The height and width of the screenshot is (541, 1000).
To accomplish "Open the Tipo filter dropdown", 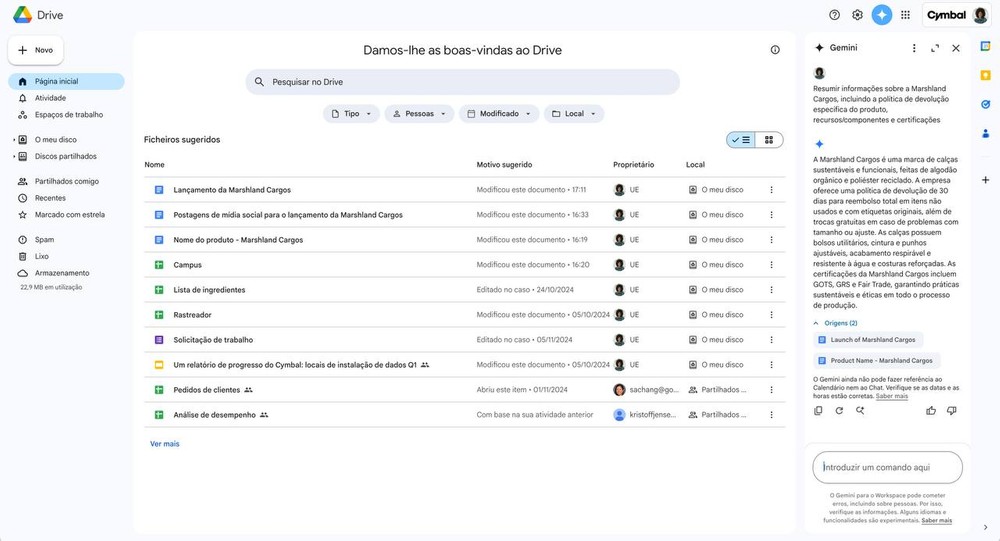I will (x=351, y=114).
